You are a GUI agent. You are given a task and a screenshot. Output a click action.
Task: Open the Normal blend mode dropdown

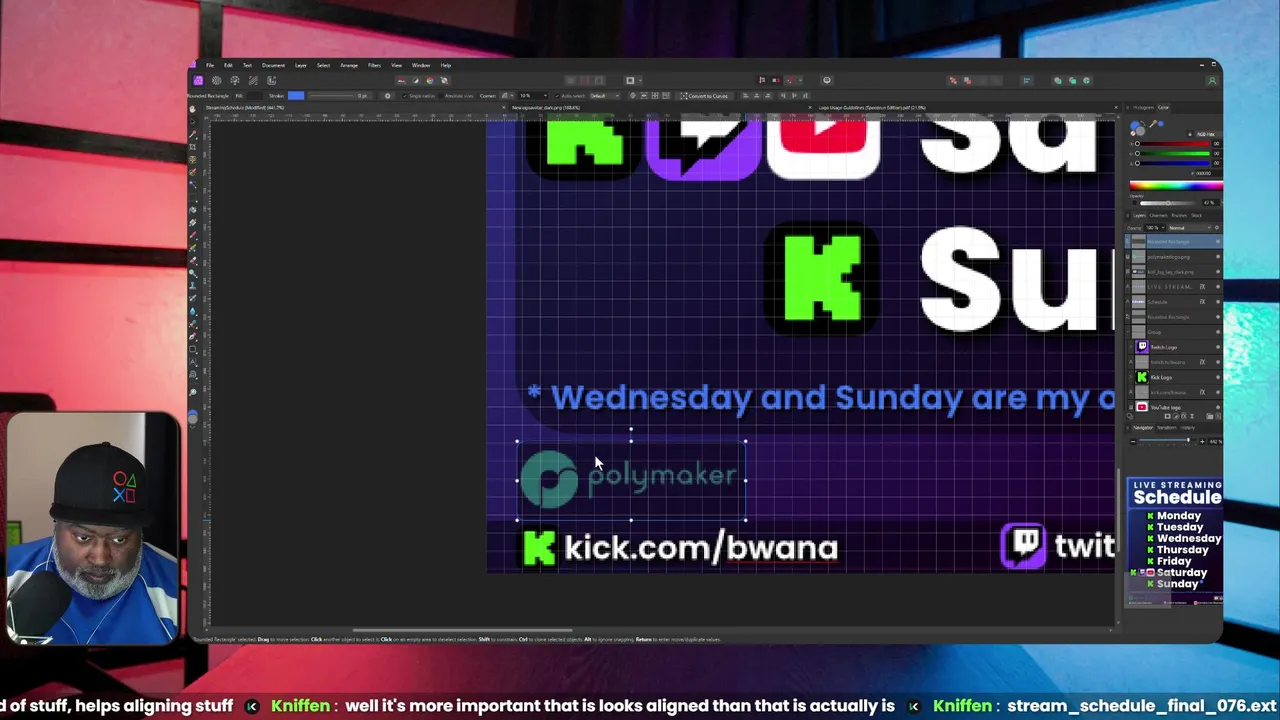[1188, 228]
